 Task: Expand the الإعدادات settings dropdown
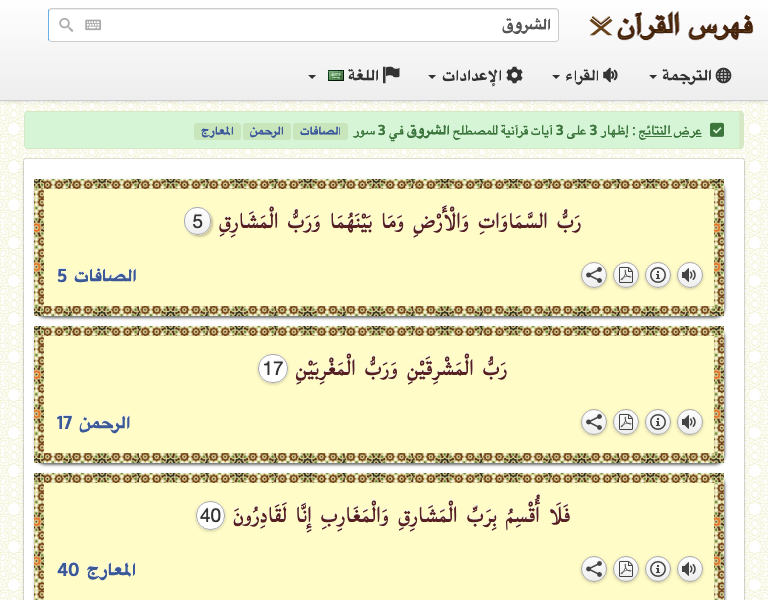pos(475,76)
